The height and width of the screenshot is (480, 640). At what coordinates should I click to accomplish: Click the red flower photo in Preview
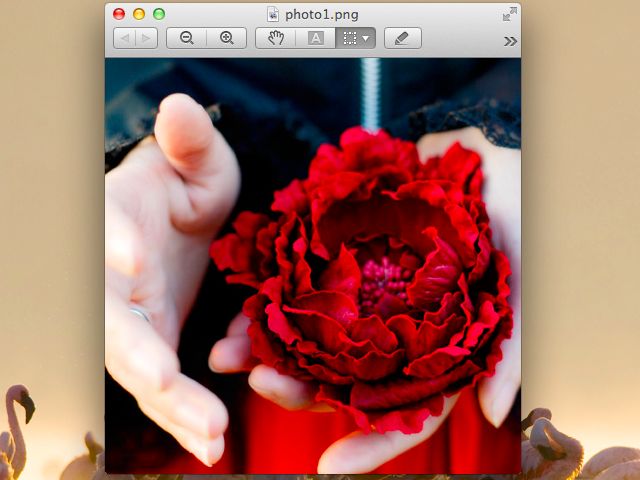pyautogui.click(x=313, y=266)
